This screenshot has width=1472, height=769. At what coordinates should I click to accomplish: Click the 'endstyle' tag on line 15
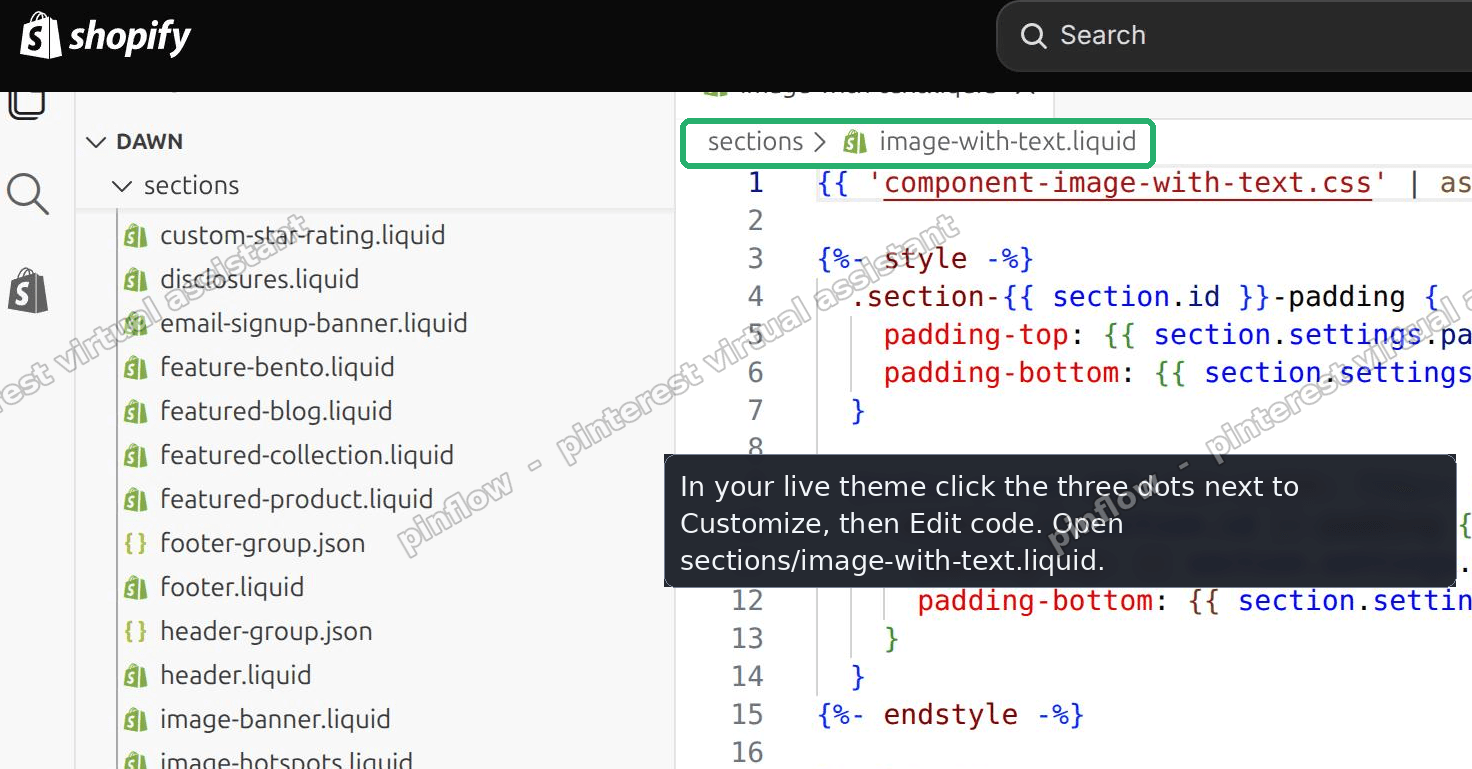(951, 715)
